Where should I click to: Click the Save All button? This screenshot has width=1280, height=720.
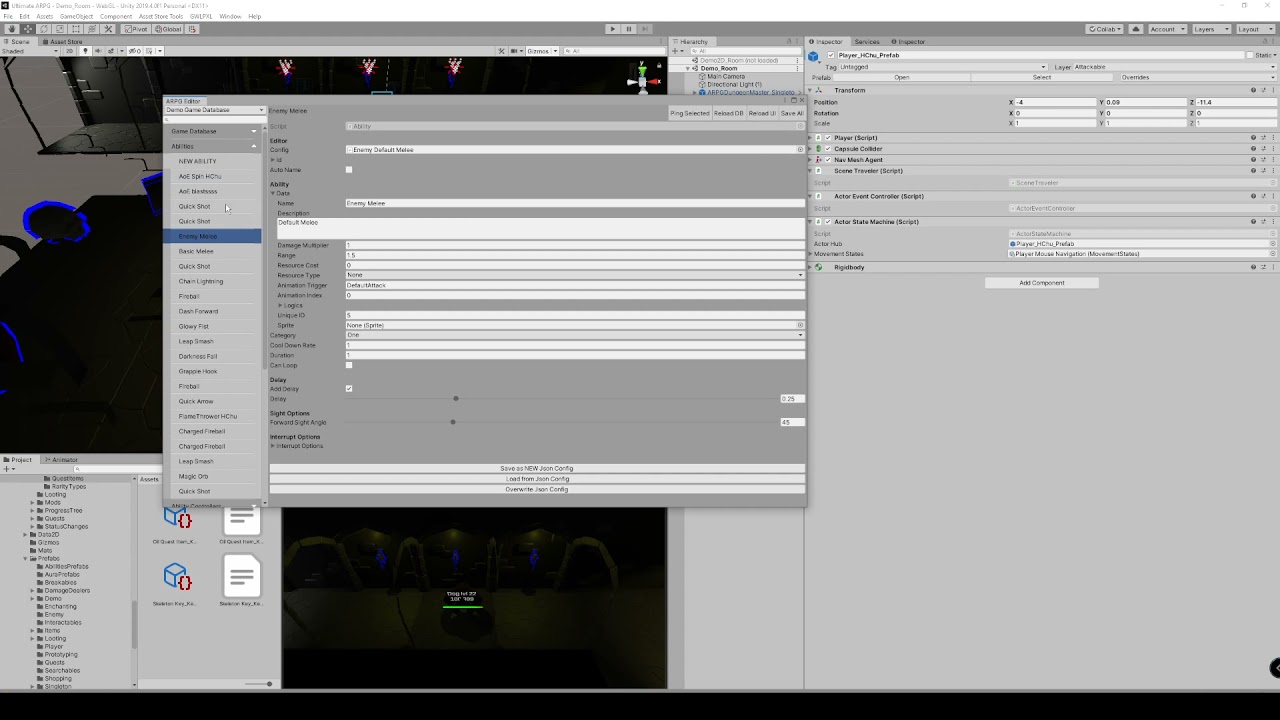(792, 113)
